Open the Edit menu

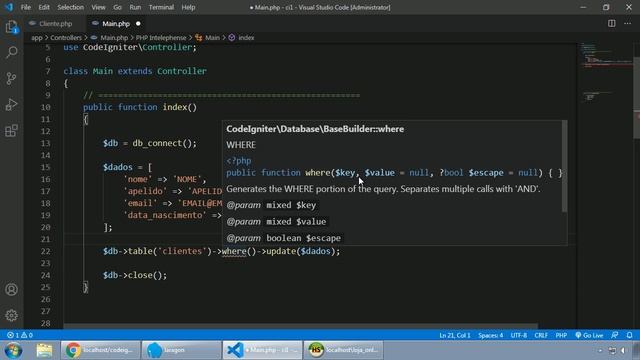pos(44,7)
